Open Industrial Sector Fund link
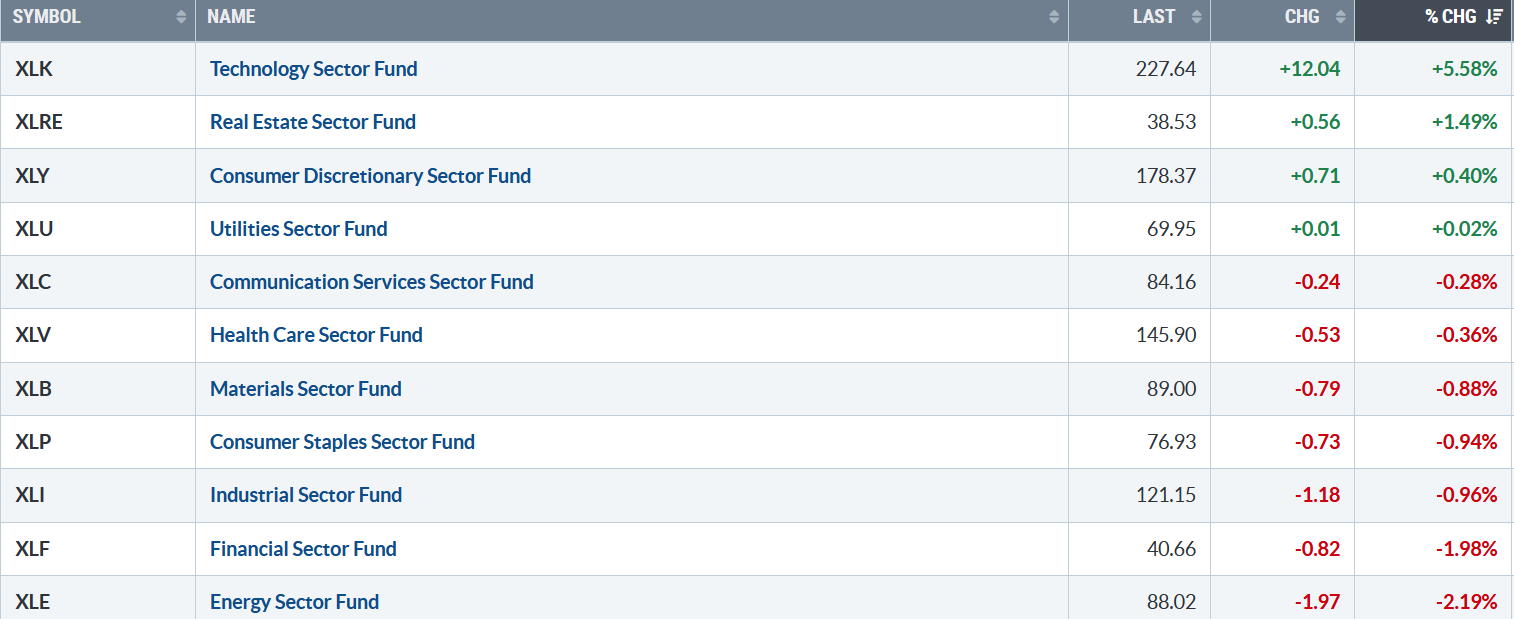This screenshot has width=1514, height=619. tap(306, 495)
